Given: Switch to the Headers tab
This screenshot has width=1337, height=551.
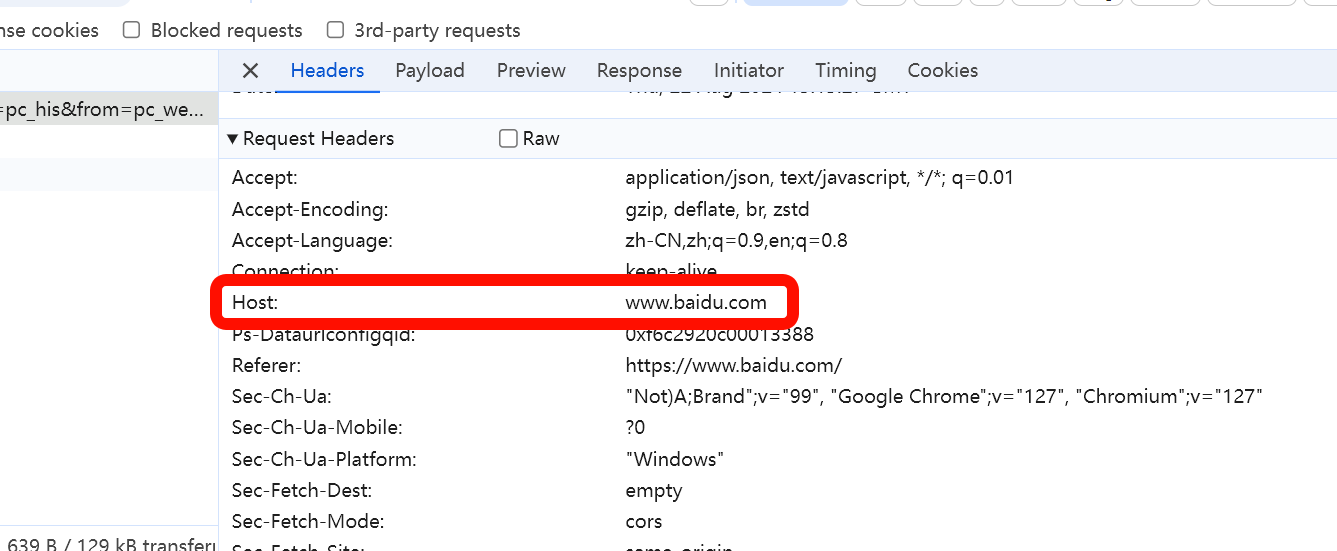Looking at the screenshot, I should coord(327,70).
